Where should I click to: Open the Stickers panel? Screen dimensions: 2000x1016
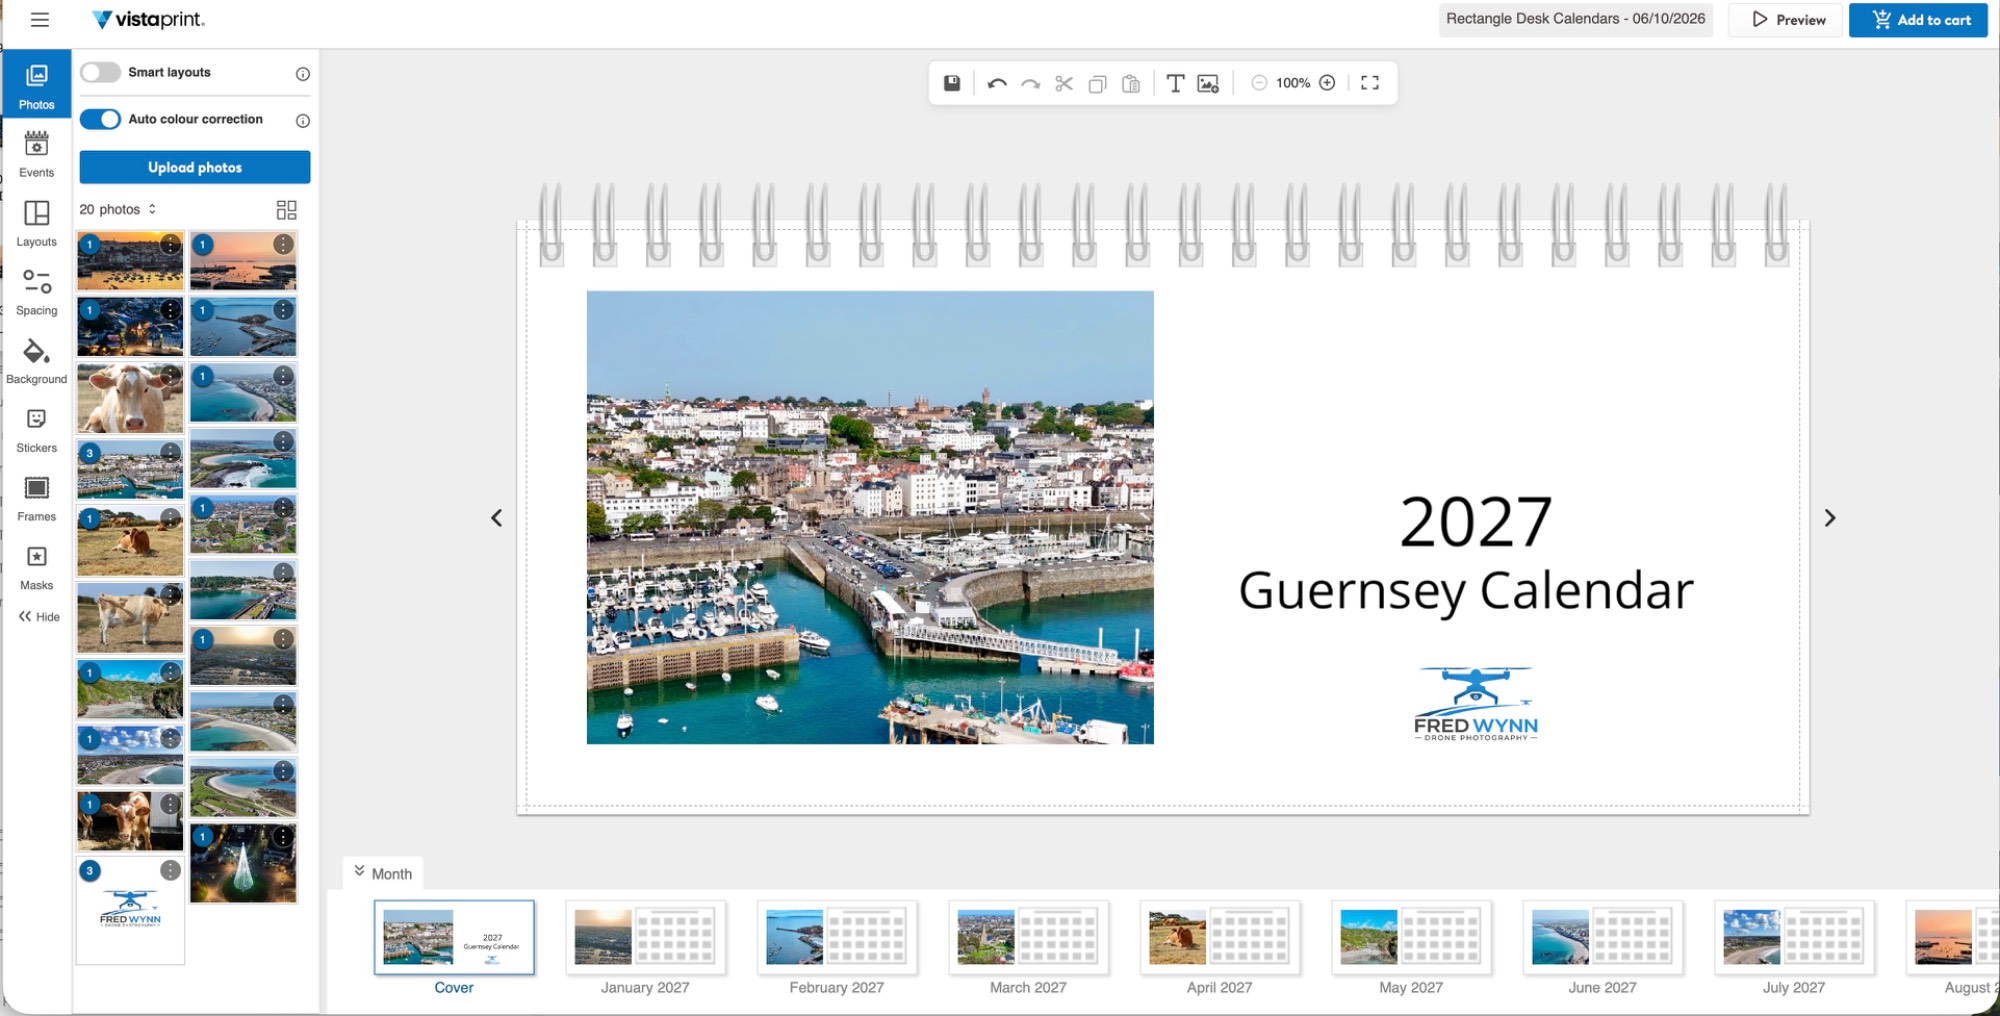coord(36,430)
